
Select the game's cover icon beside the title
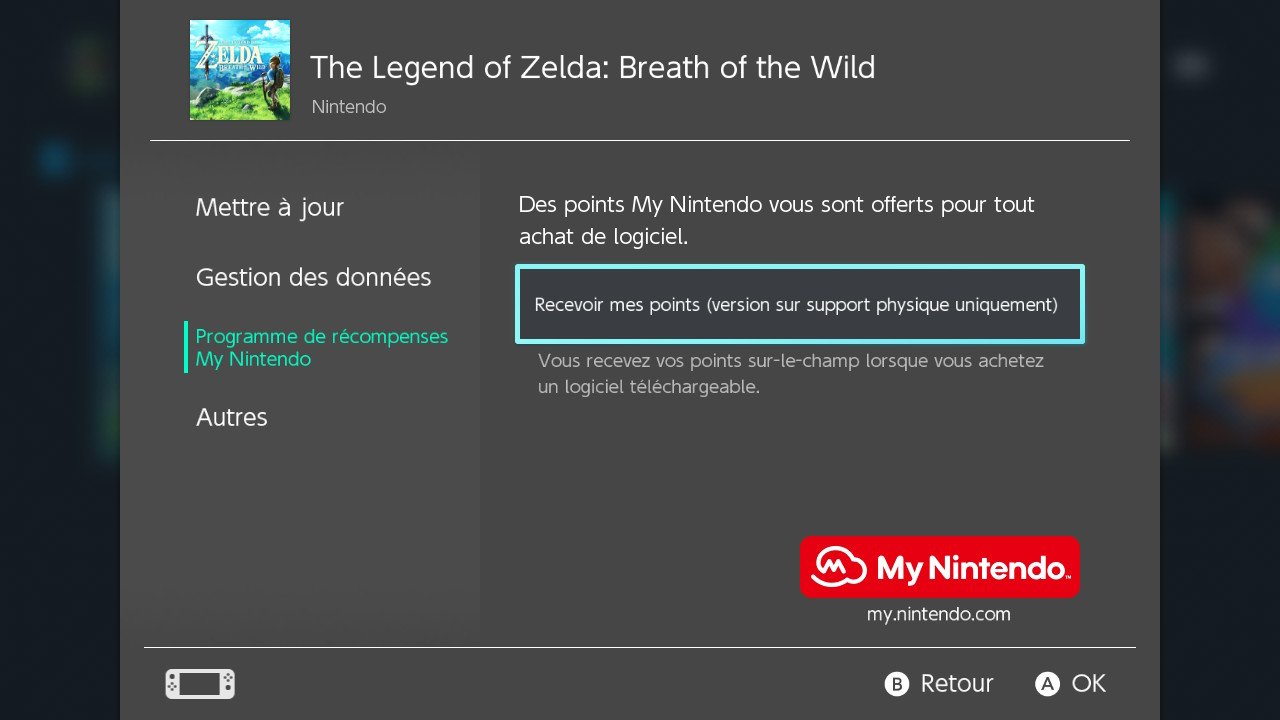click(x=239, y=70)
